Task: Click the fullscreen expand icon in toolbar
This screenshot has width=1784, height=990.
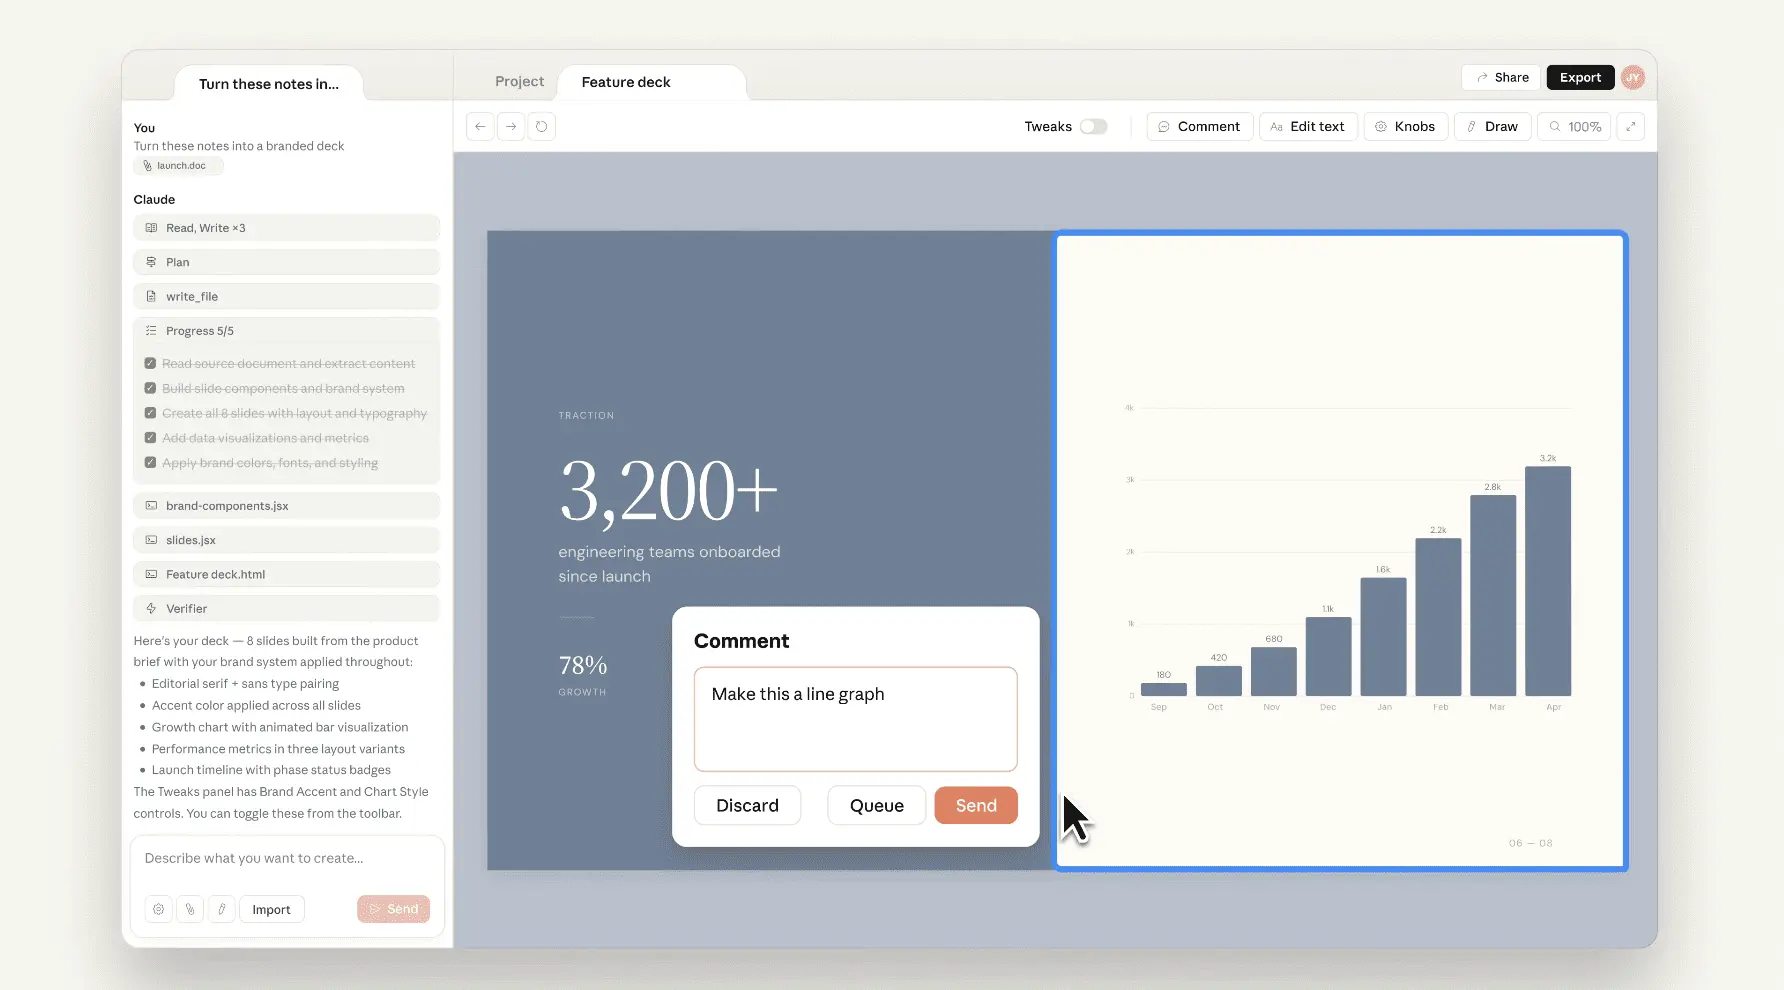Action: tap(1630, 127)
